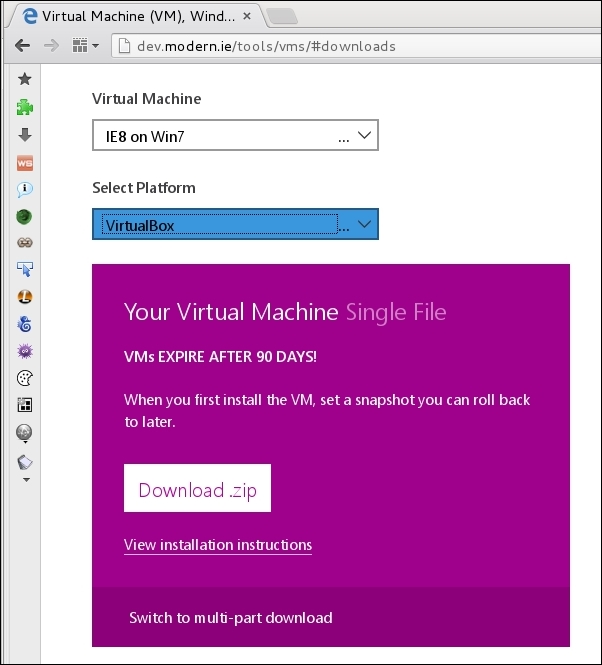Go back with the browser back arrow
The image size is (602, 665).
pos(22,45)
